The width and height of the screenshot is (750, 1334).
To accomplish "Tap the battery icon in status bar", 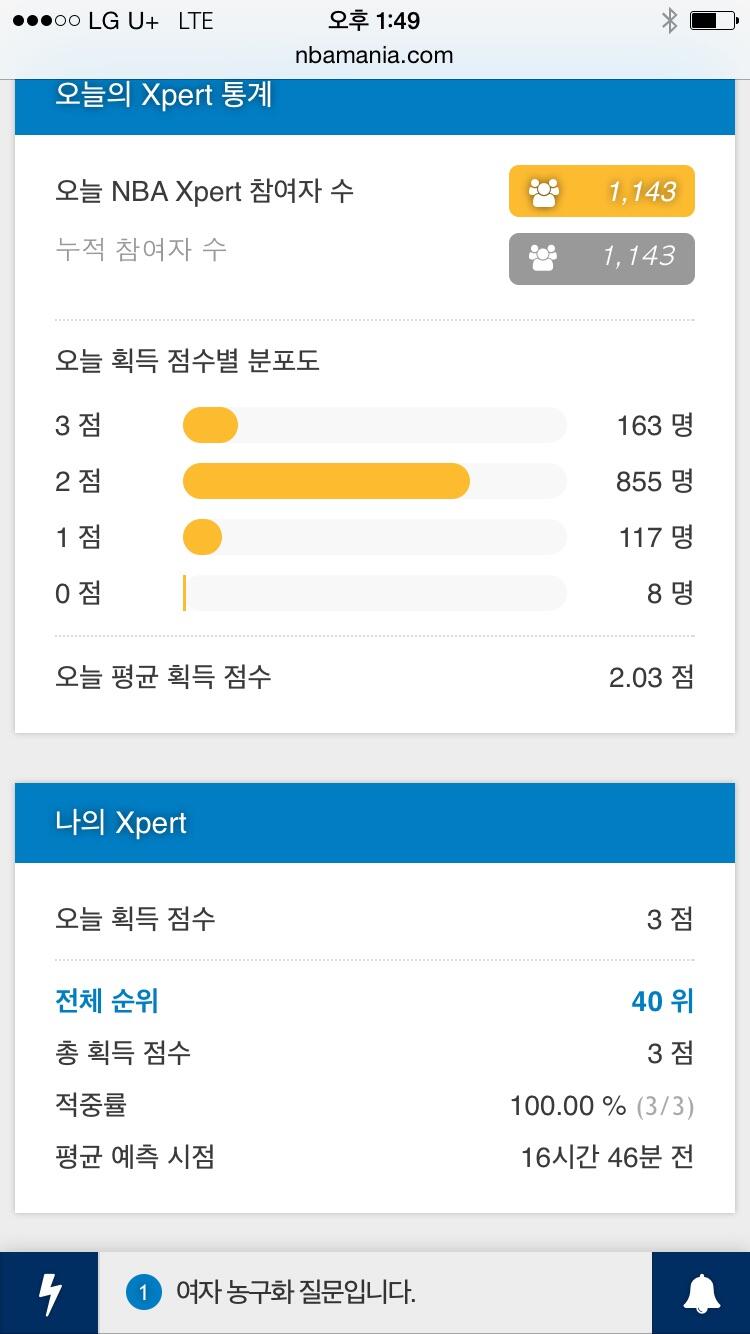I will pos(713,20).
